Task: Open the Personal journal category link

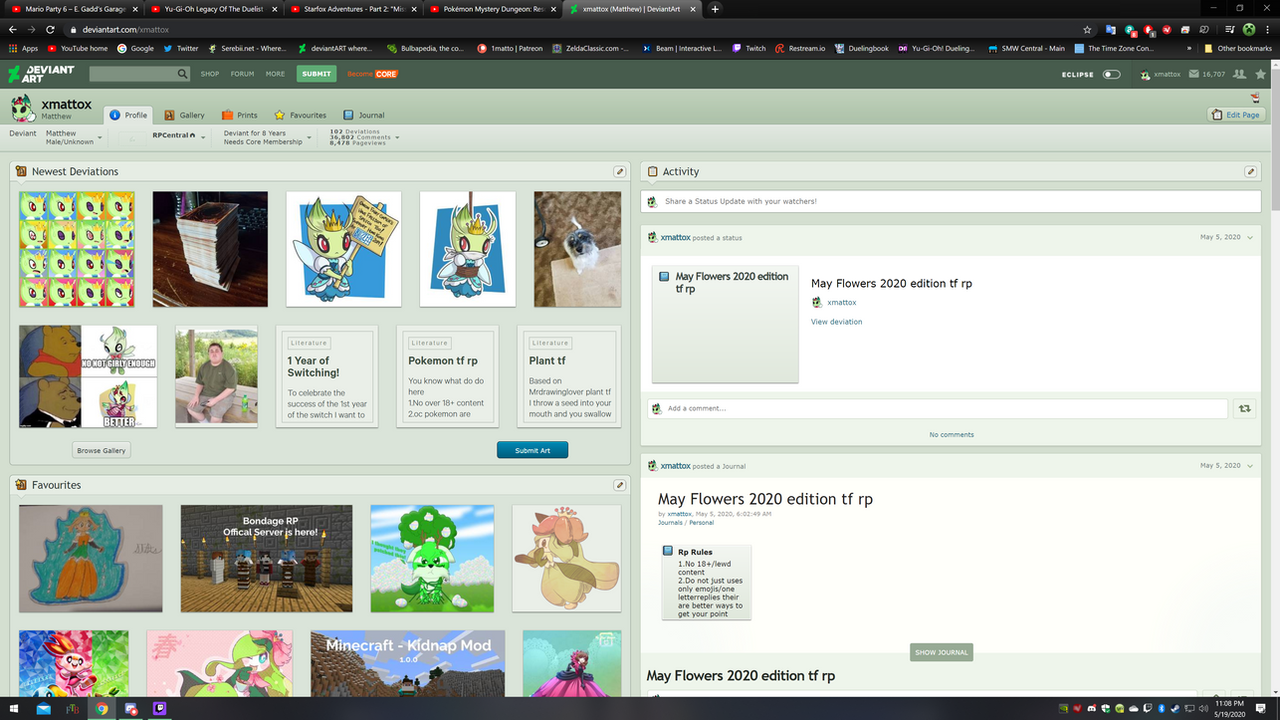Action: pyautogui.click(x=701, y=522)
